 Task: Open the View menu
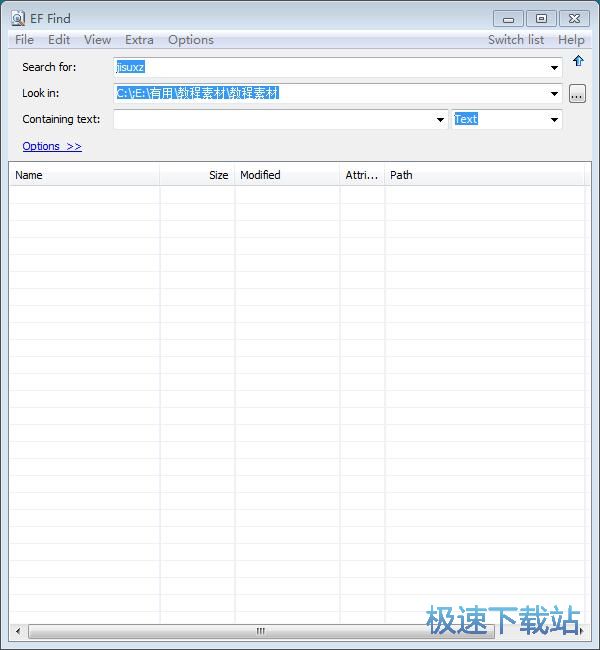click(97, 40)
